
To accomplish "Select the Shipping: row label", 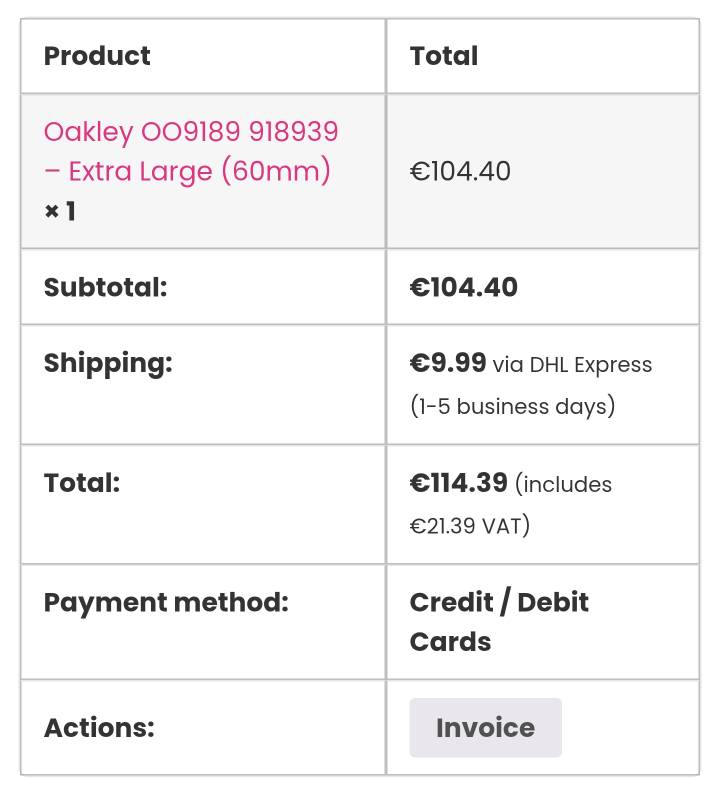I will tap(108, 364).
